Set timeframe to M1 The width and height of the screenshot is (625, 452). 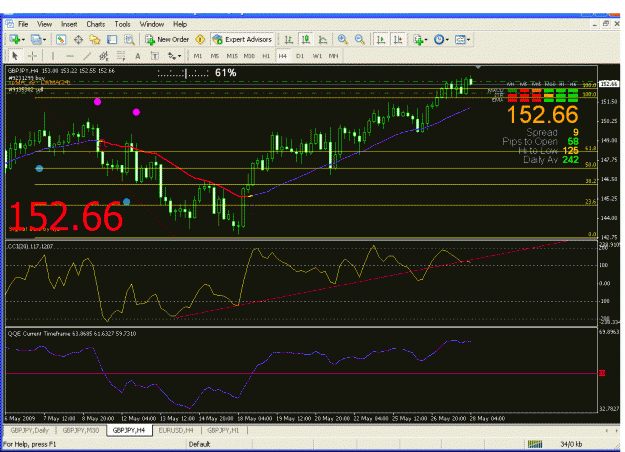coord(198,56)
